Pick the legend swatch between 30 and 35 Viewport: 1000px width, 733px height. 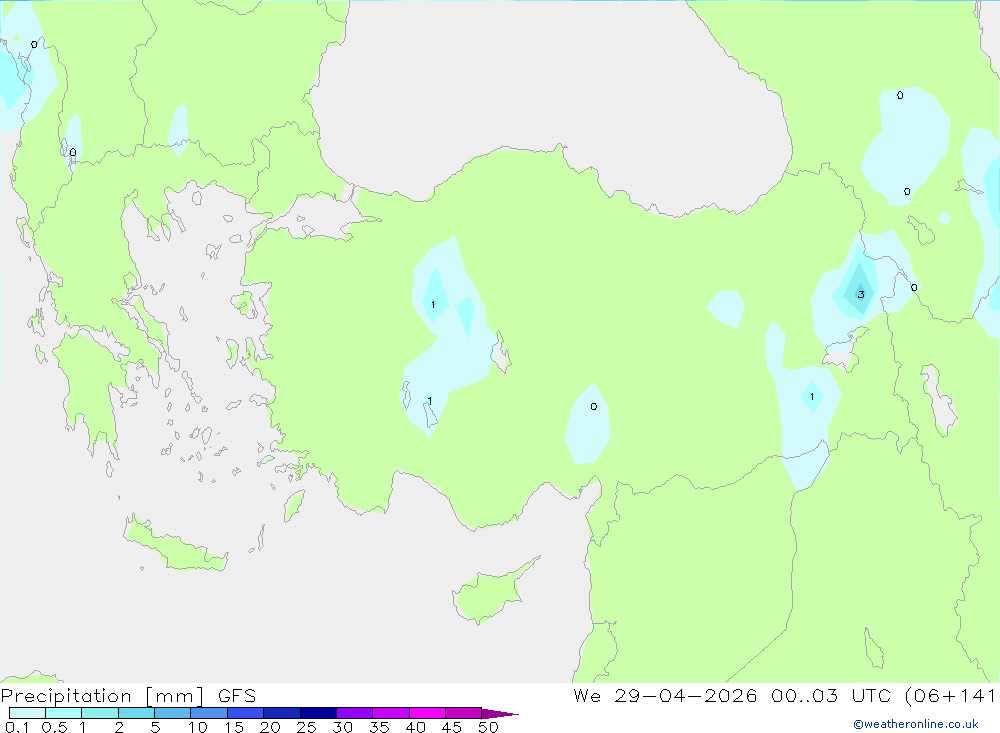[x=355, y=713]
